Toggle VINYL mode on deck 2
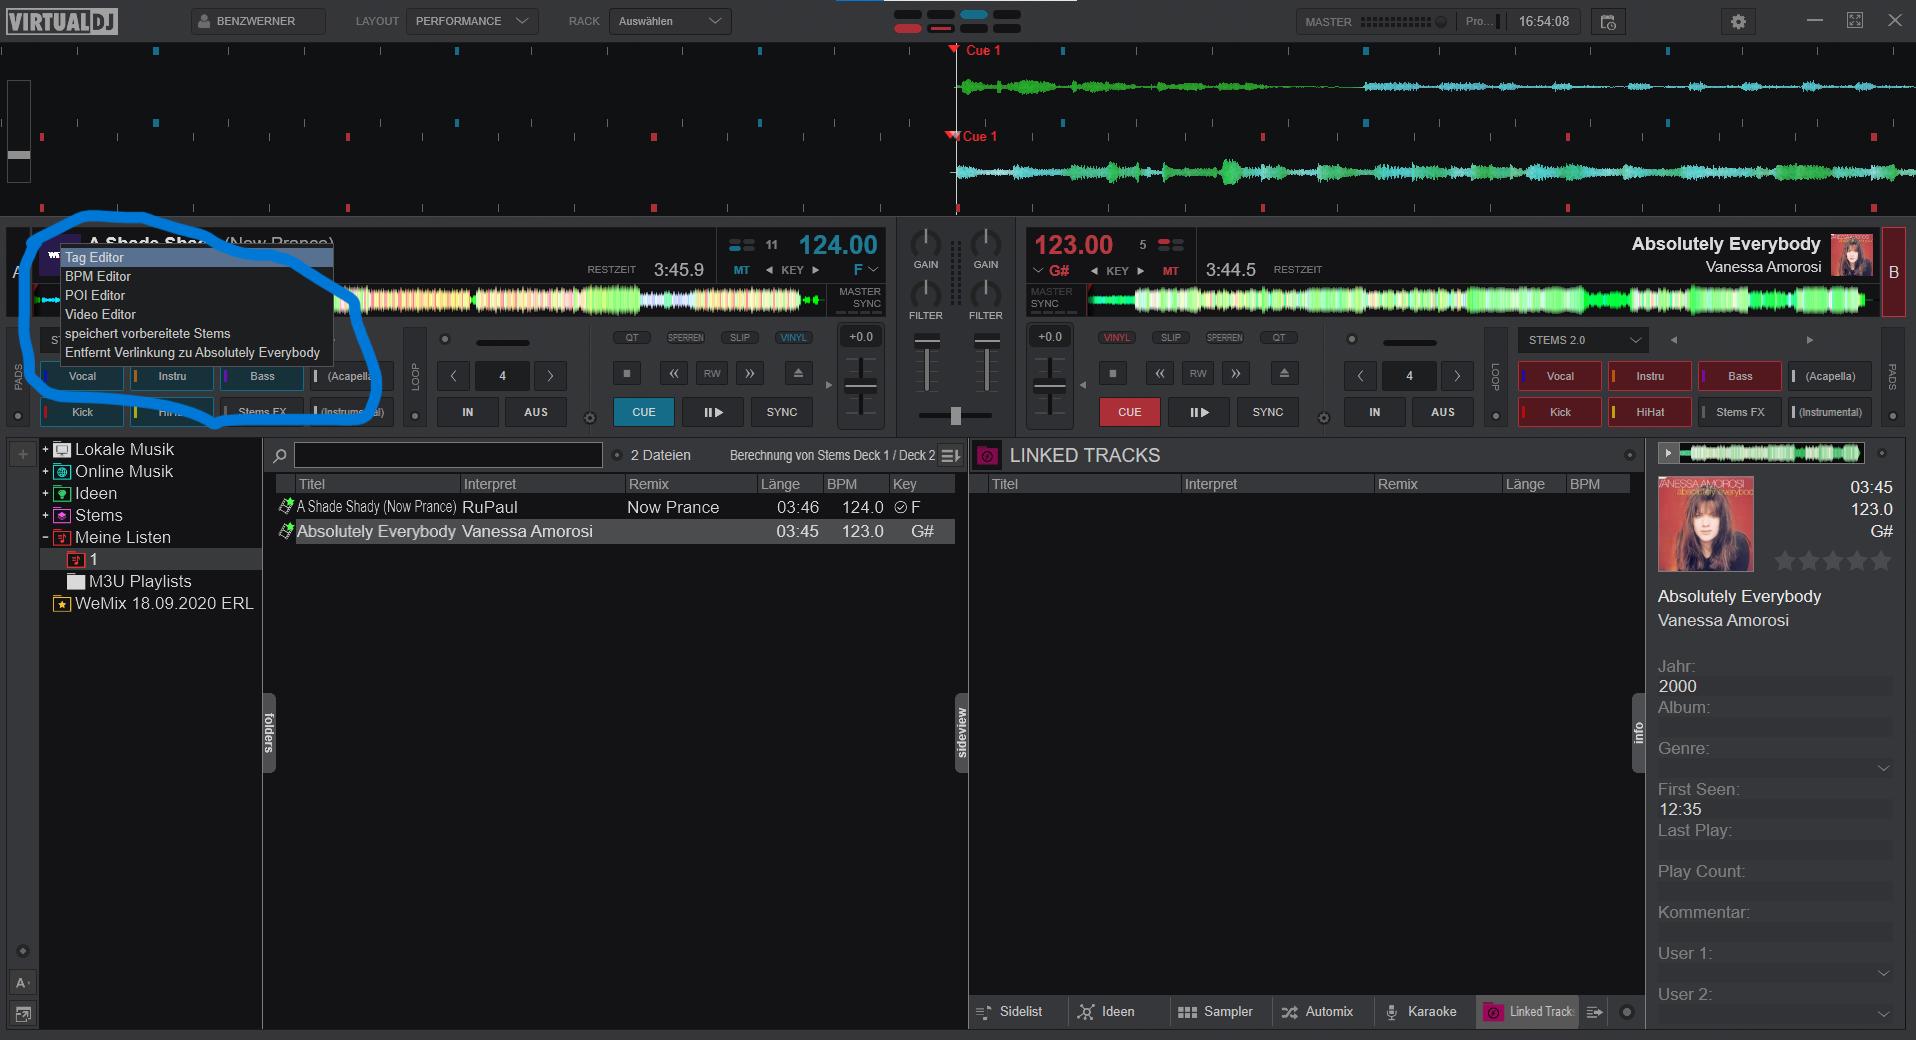 coord(1117,338)
